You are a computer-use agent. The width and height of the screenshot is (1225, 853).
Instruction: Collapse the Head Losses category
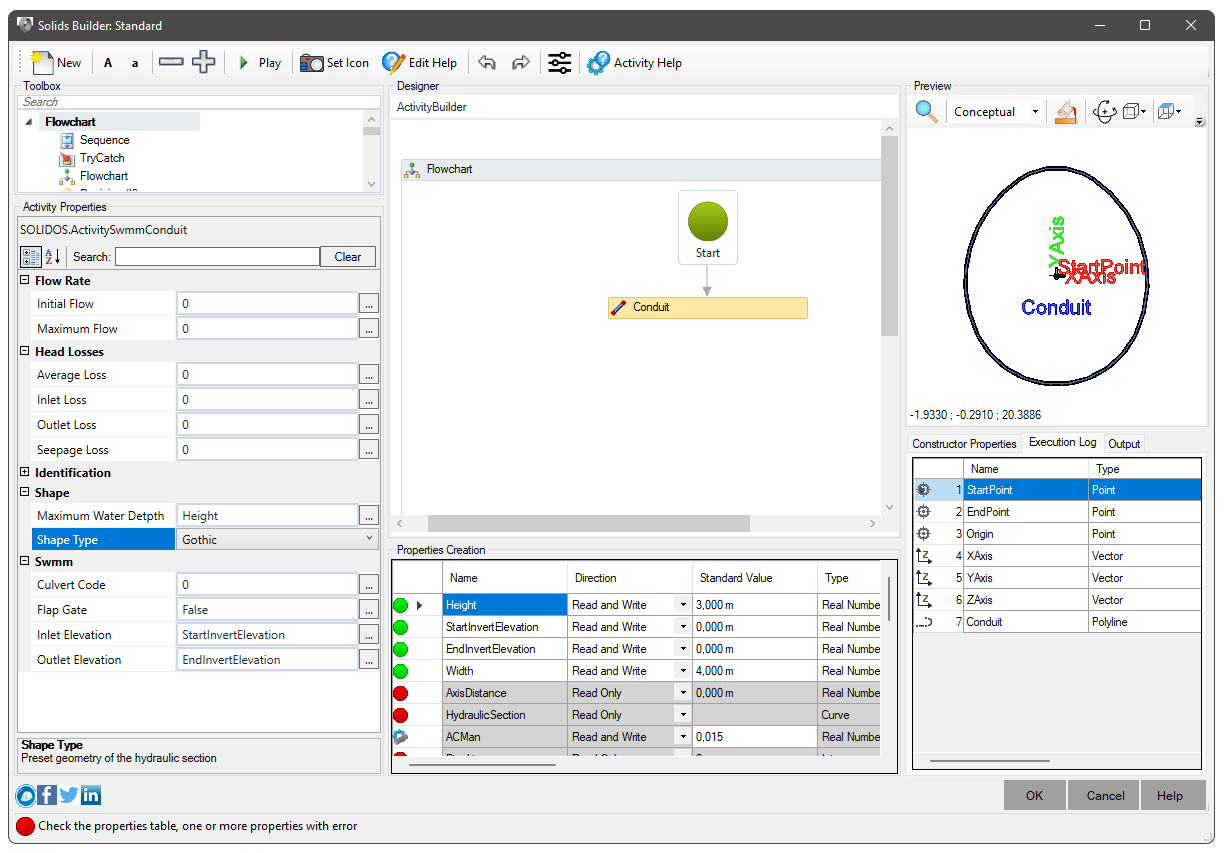point(25,352)
